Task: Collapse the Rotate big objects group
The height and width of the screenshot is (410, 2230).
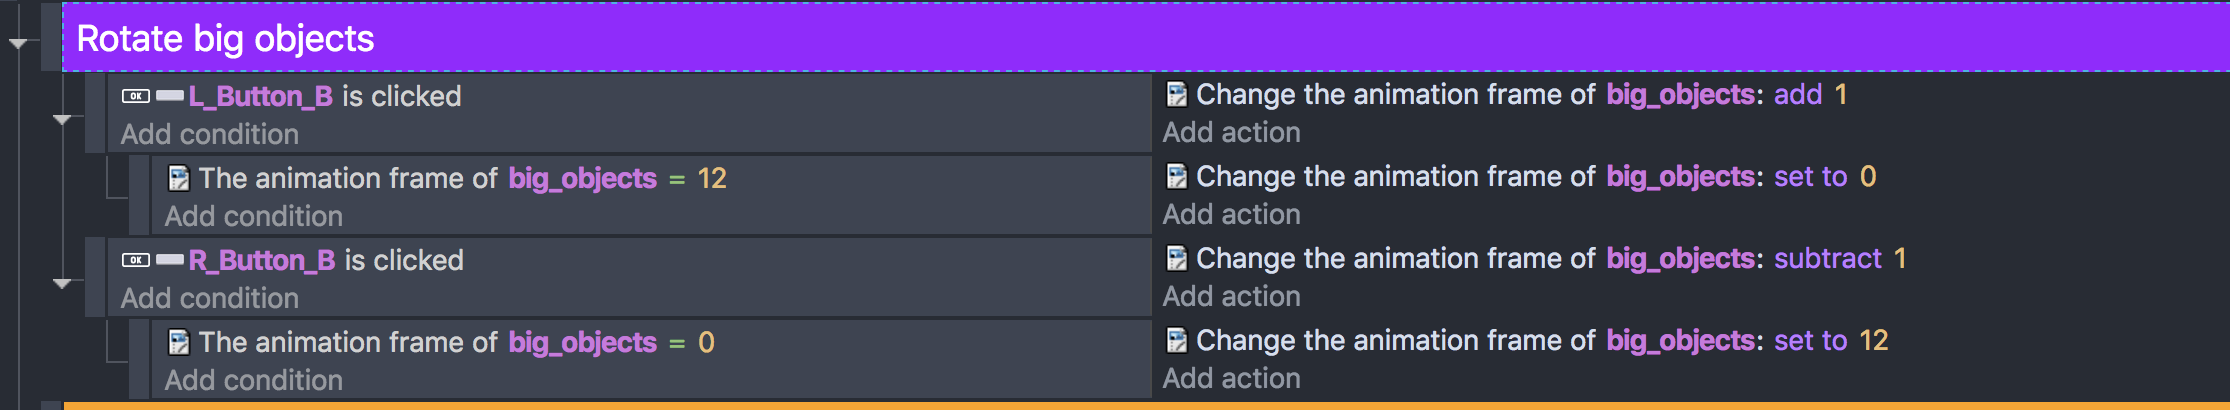Action: 18,44
